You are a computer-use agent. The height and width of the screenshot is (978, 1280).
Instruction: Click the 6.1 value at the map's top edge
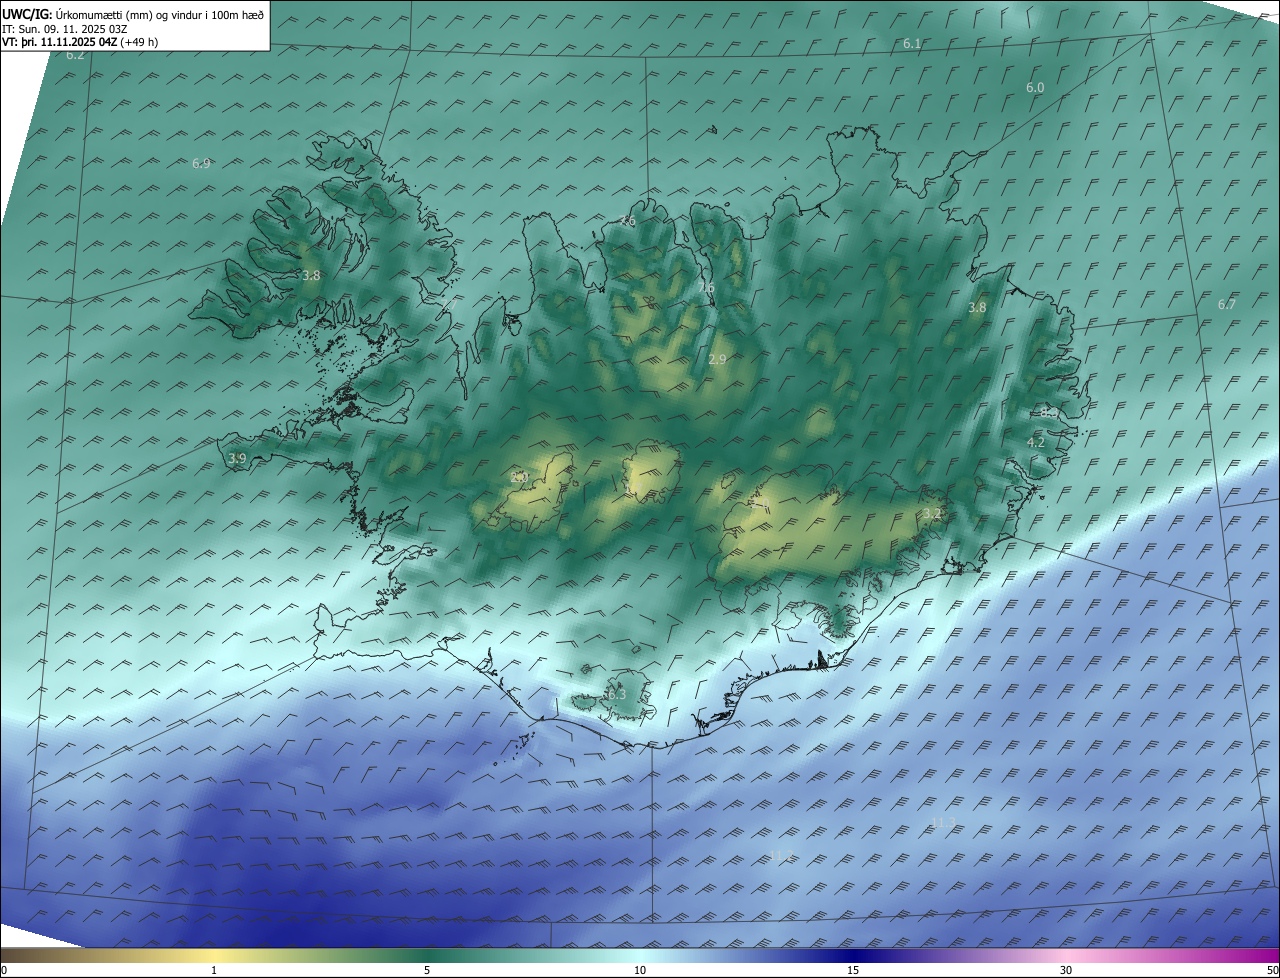(x=912, y=44)
